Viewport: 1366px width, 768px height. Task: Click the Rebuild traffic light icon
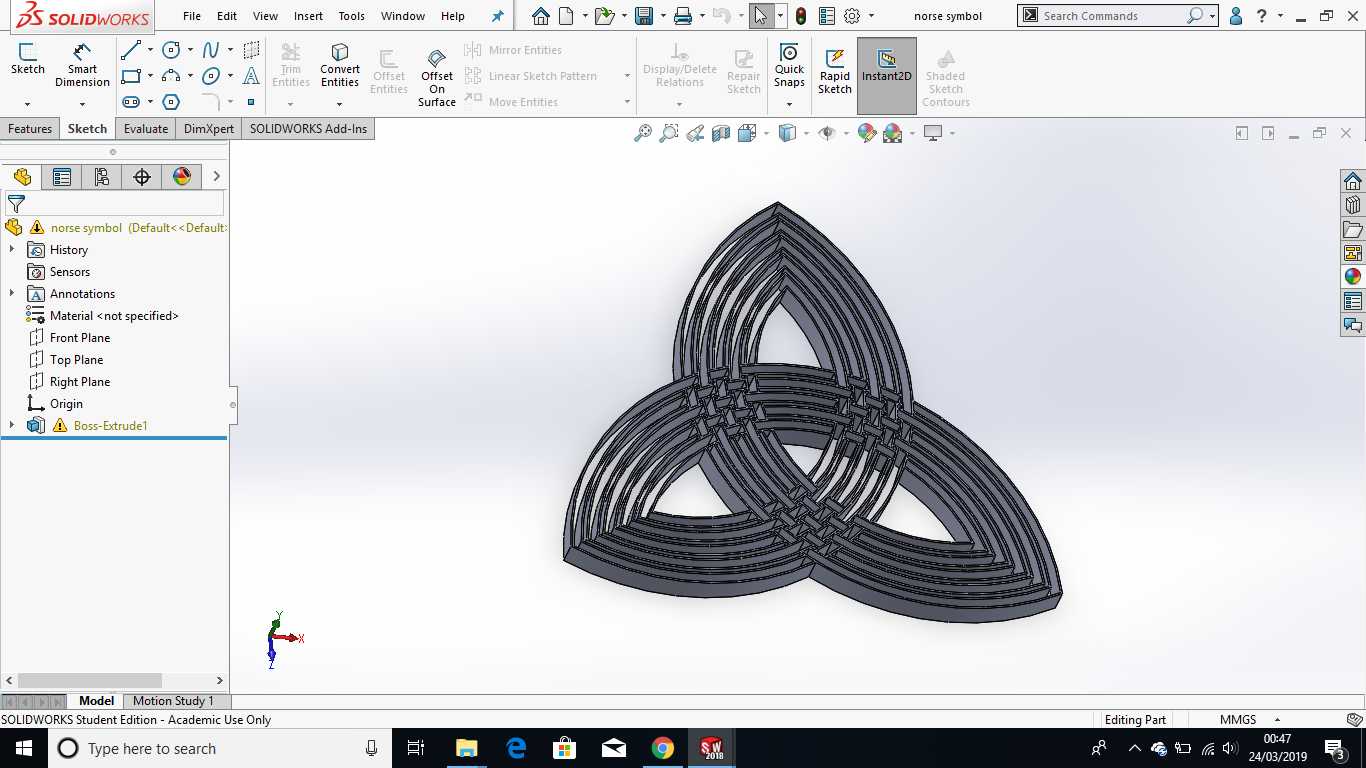tap(801, 16)
